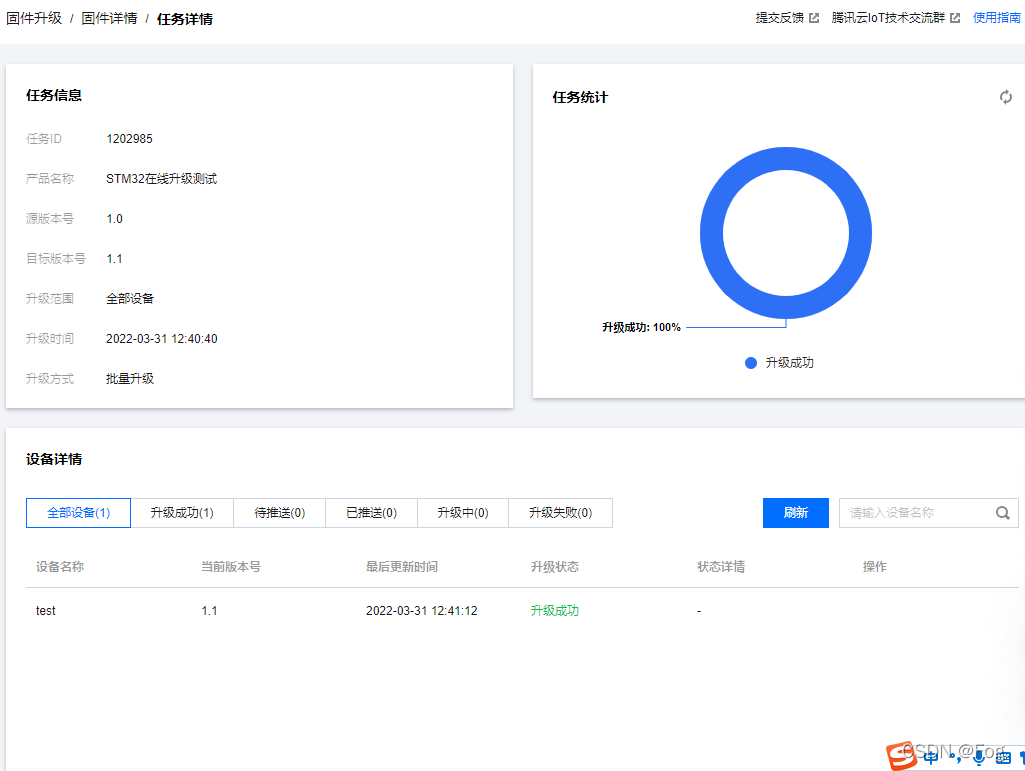Click target version 1.1 link
Viewport: 1025px width, 771px height.
pos(113,258)
